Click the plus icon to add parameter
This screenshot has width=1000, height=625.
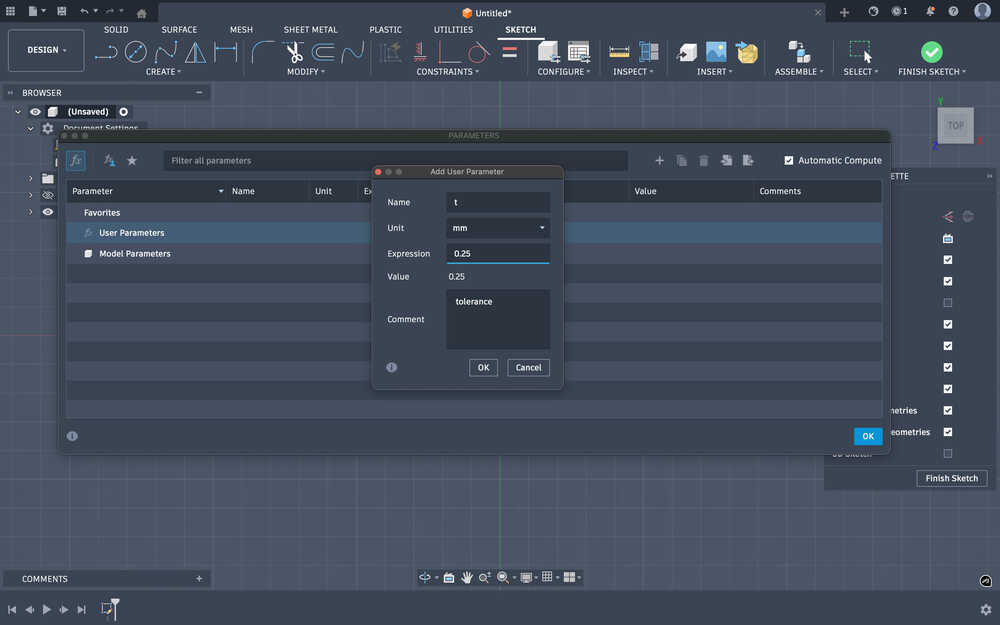[659, 161]
